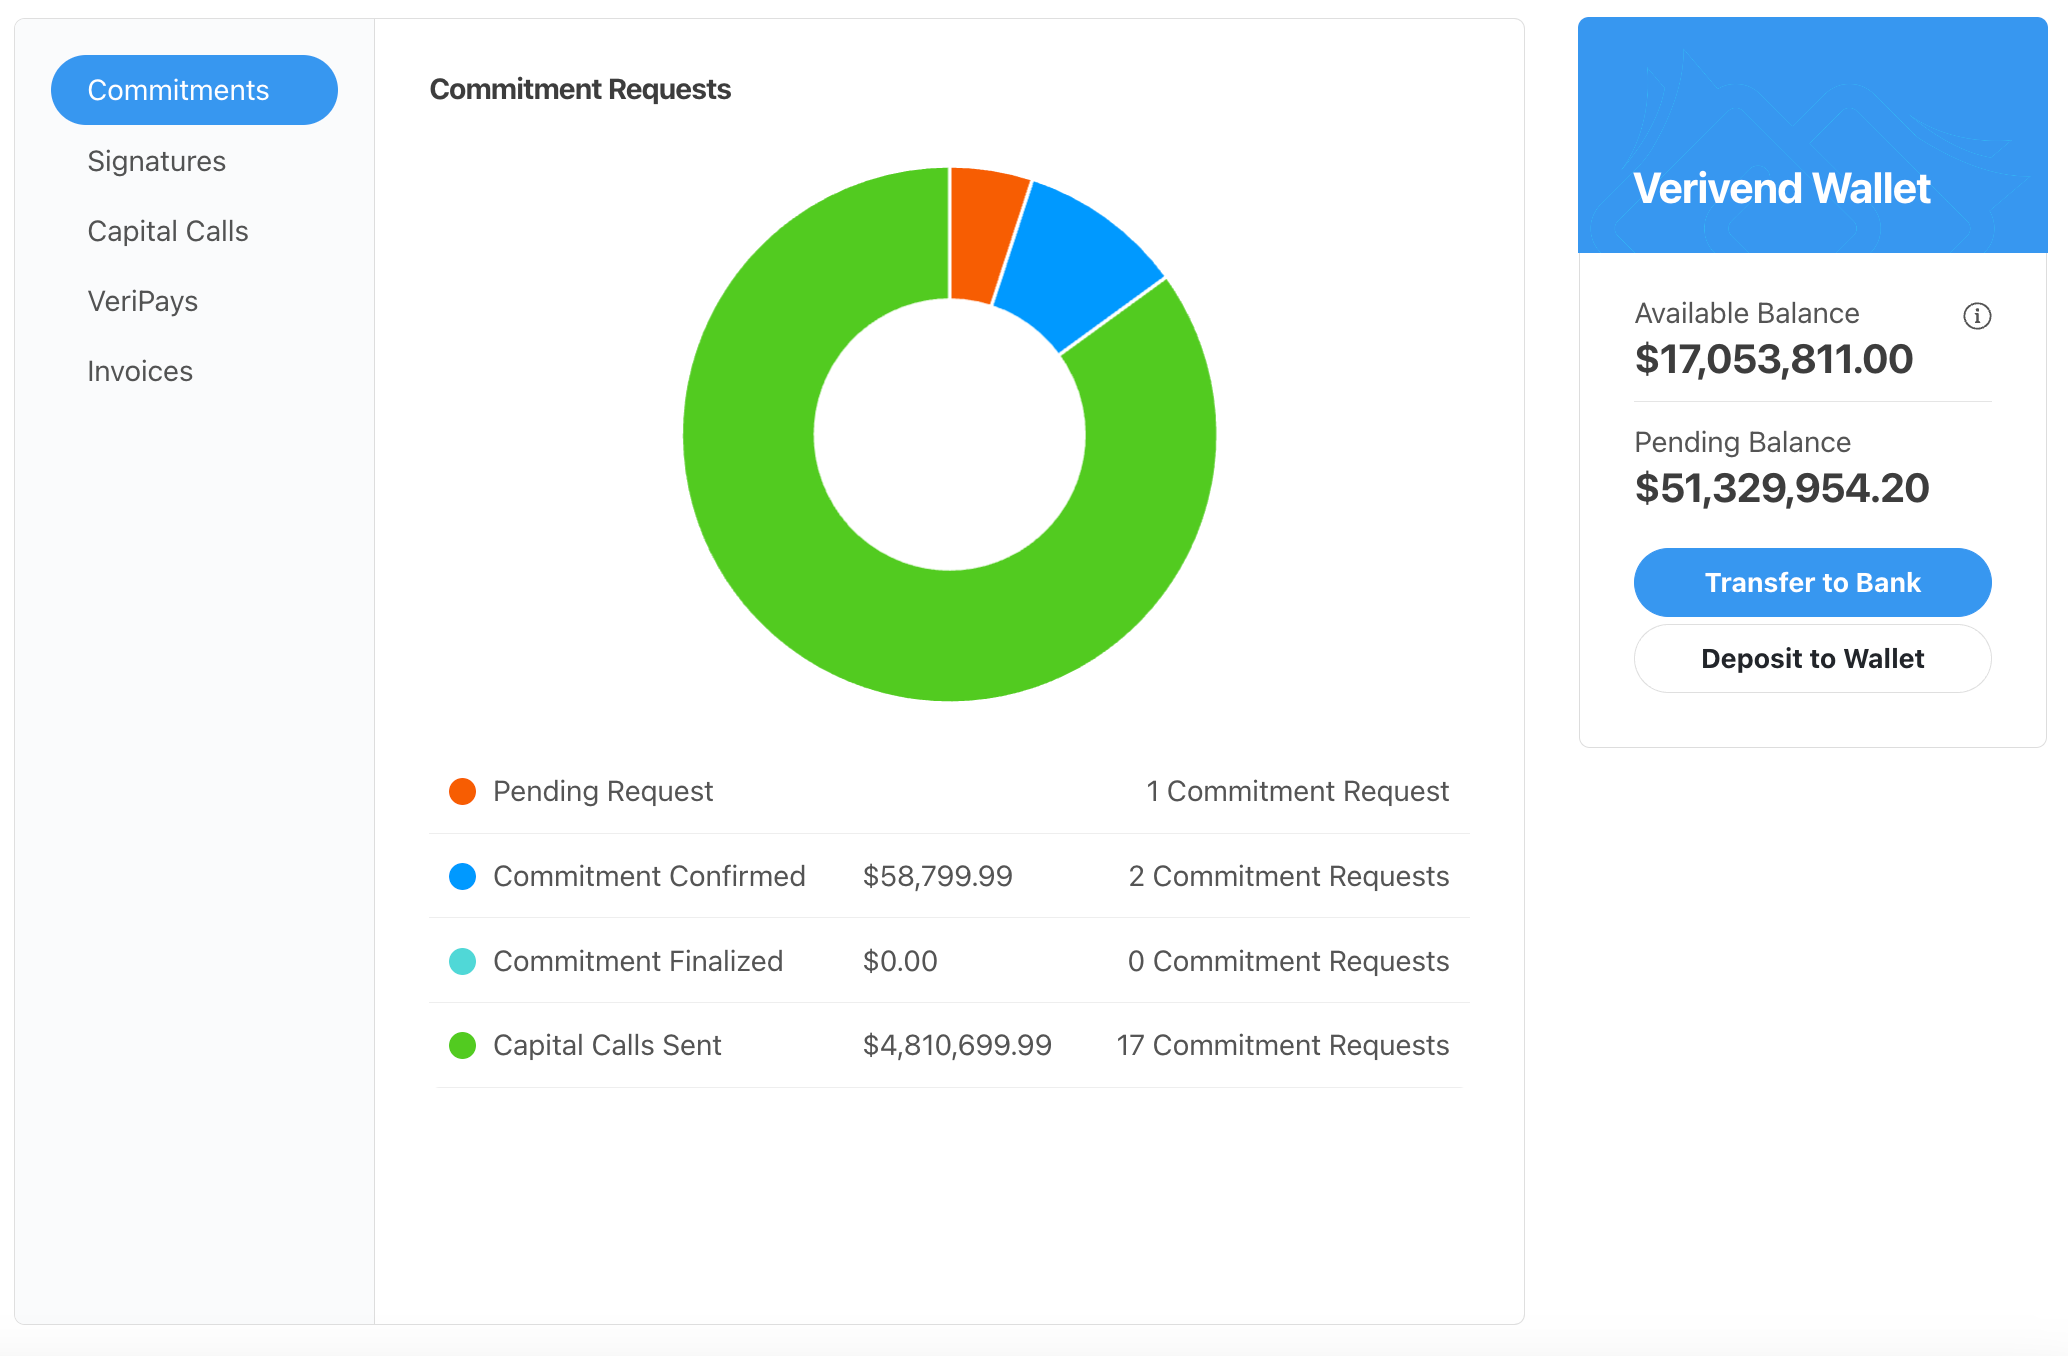Click the teal Commitment Finalized legend dot
2068x1356 pixels.
click(x=462, y=962)
